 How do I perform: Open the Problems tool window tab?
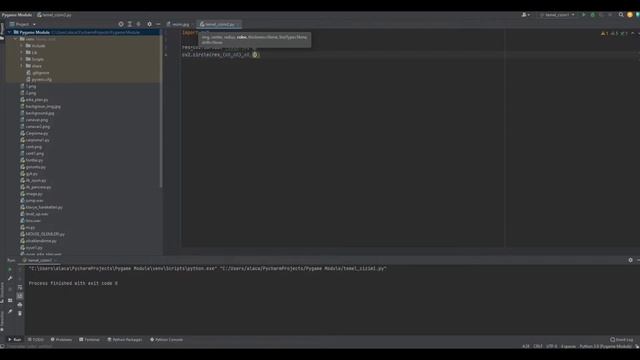click(61, 340)
